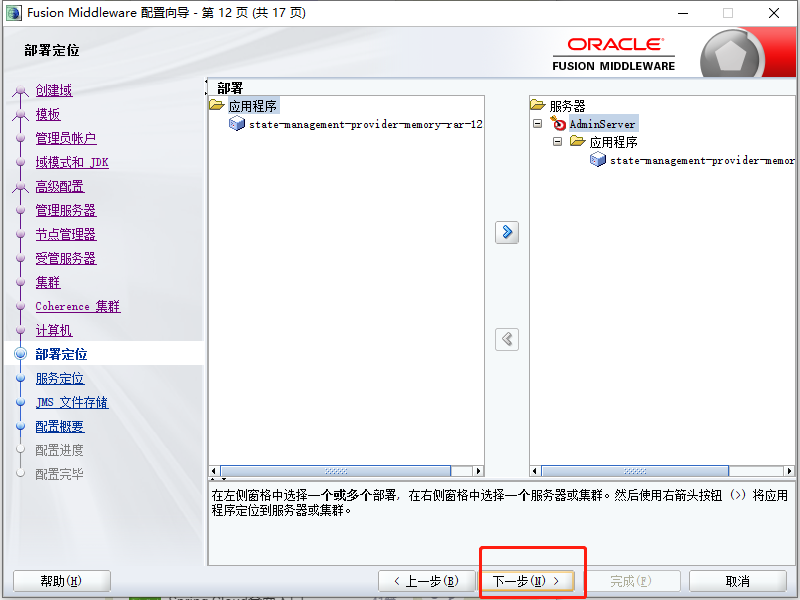This screenshot has height=600, width=800.
Task: Jump to 管理服务器 step
Action: [x=66, y=210]
